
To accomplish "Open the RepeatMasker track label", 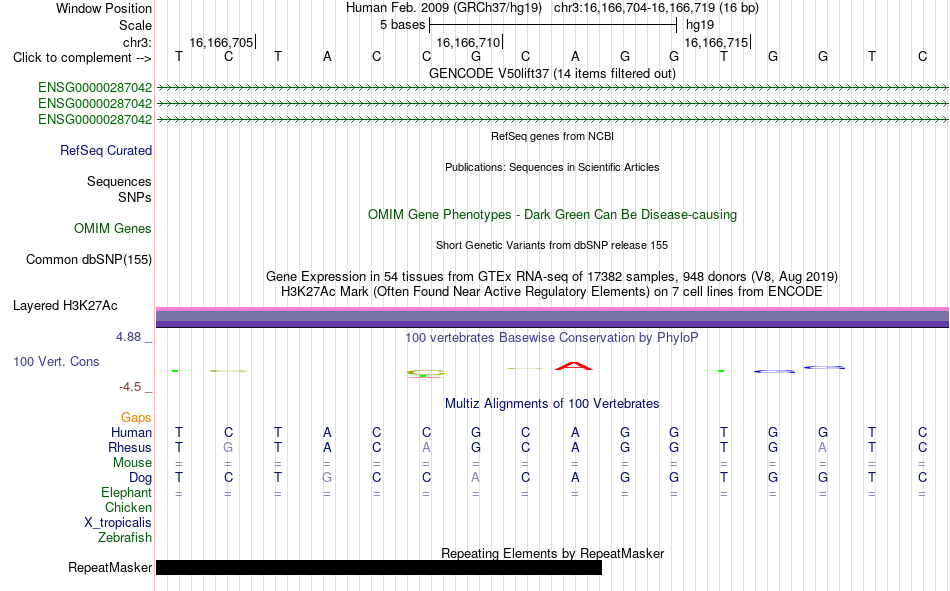I will (x=110, y=567).
